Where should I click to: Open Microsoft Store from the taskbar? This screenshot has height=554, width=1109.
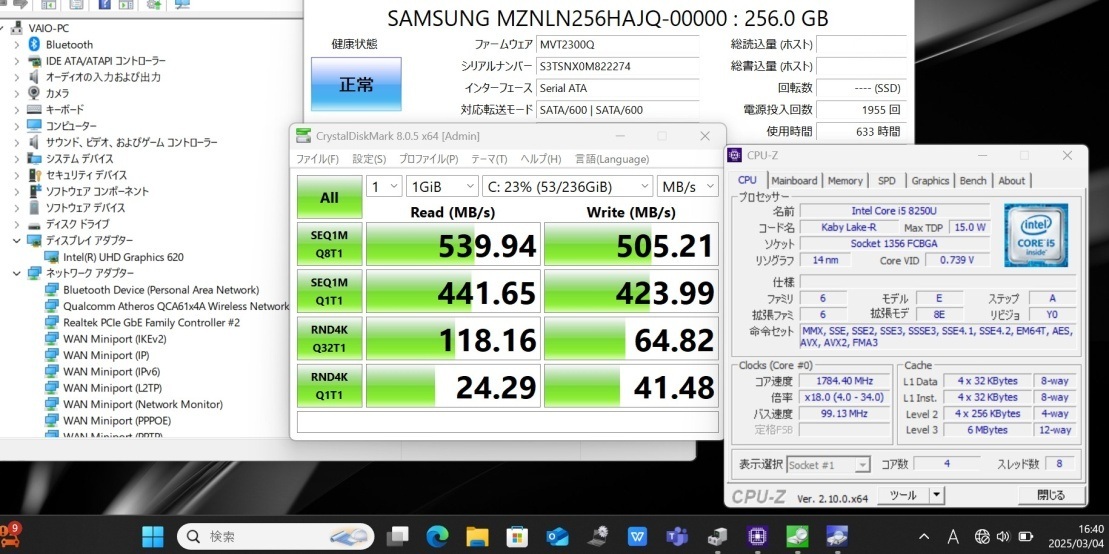518,536
